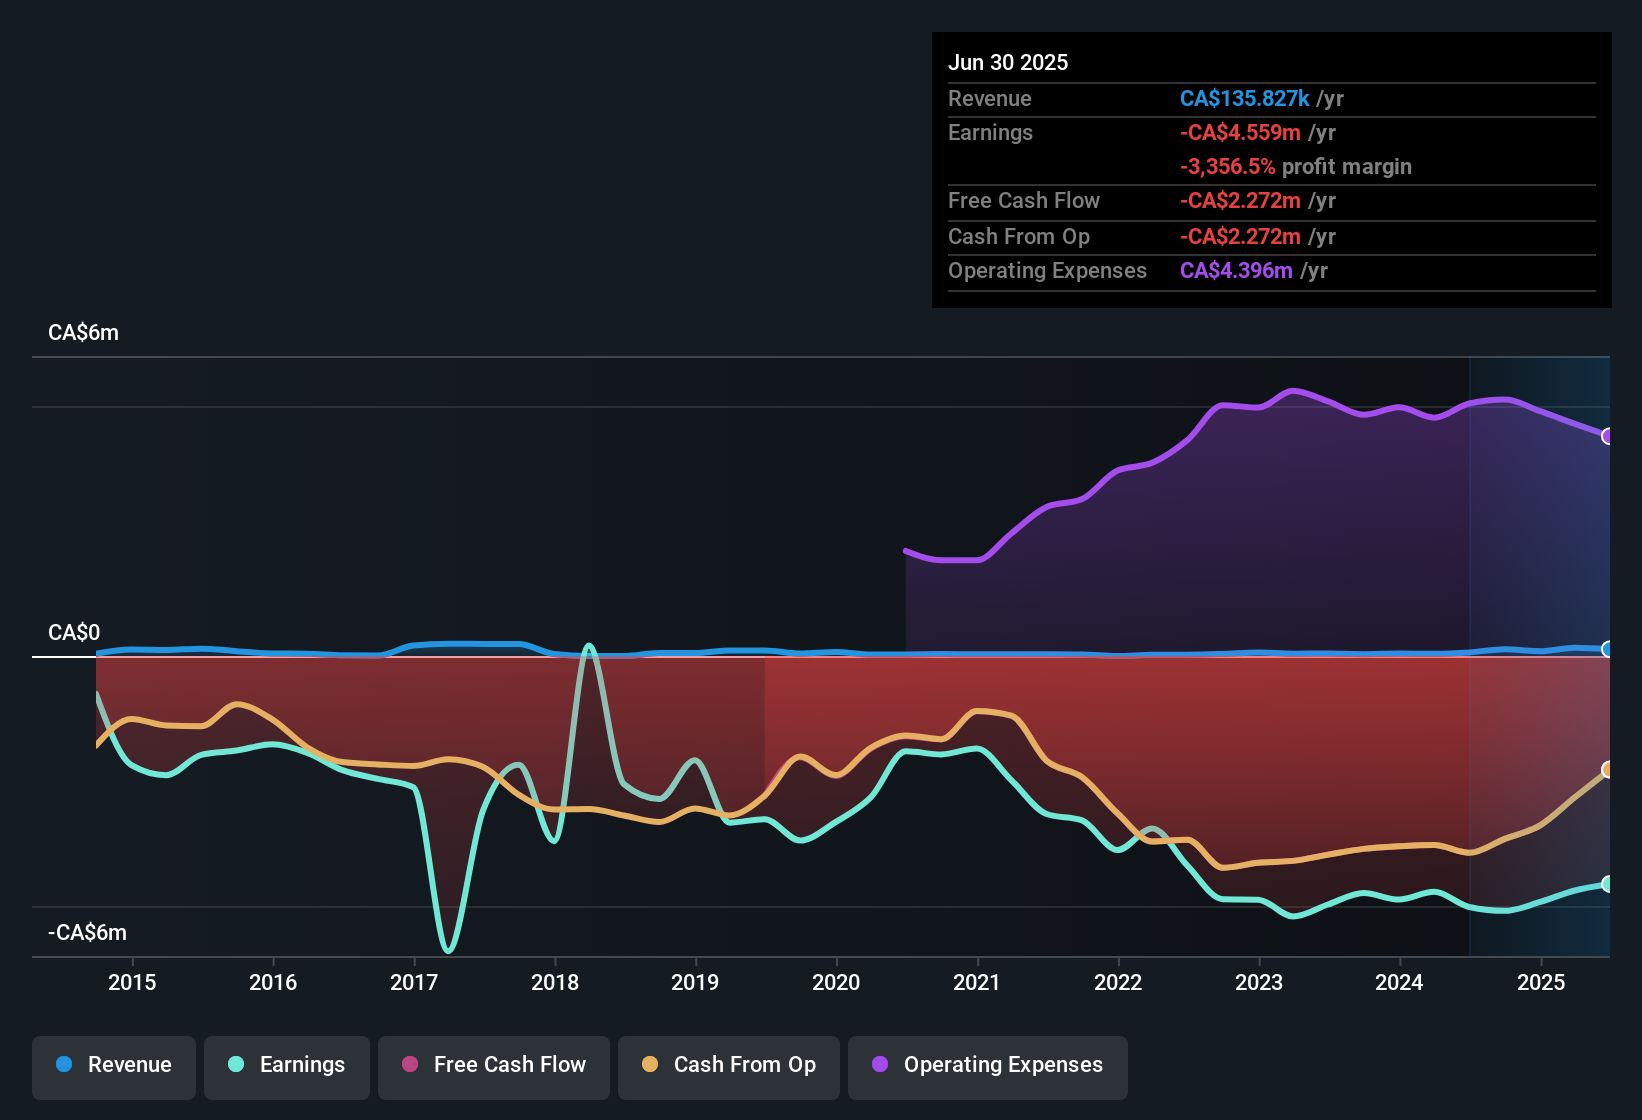1642x1120 pixels.
Task: Click the Free Cash Flow -CA$2.272m value
Action: (1240, 200)
